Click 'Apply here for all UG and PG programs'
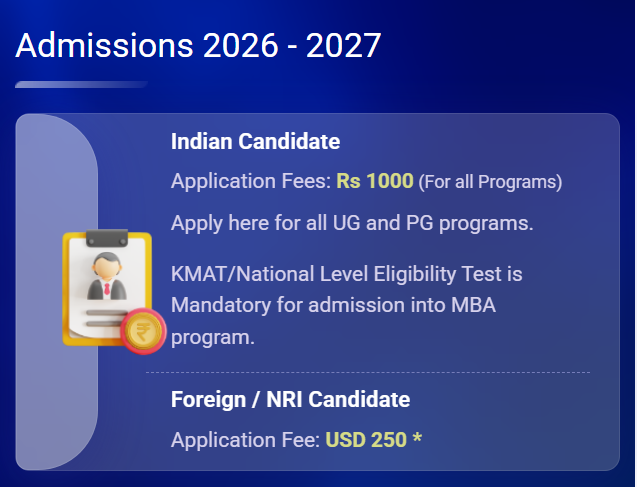This screenshot has width=637, height=487. [x=352, y=223]
